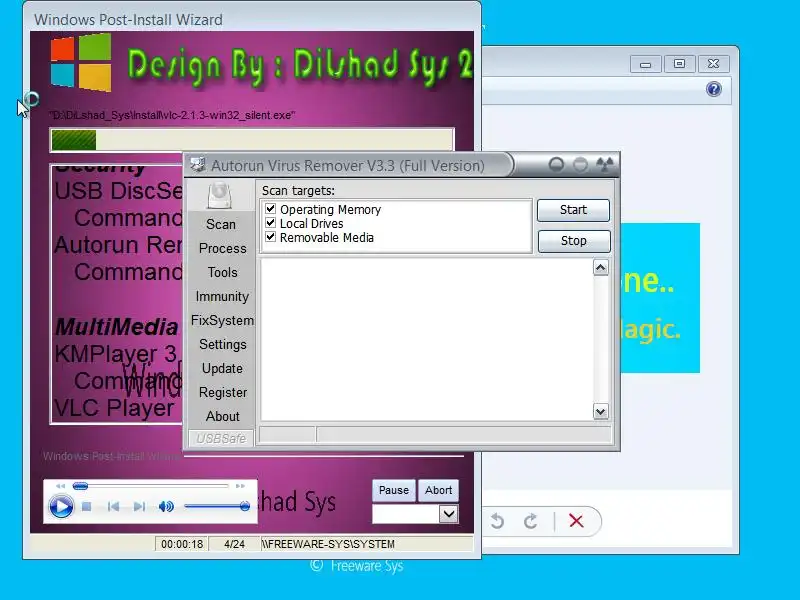Pause the Post-Install Wizard installation
Image resolution: width=800 pixels, height=600 pixels.
[393, 490]
